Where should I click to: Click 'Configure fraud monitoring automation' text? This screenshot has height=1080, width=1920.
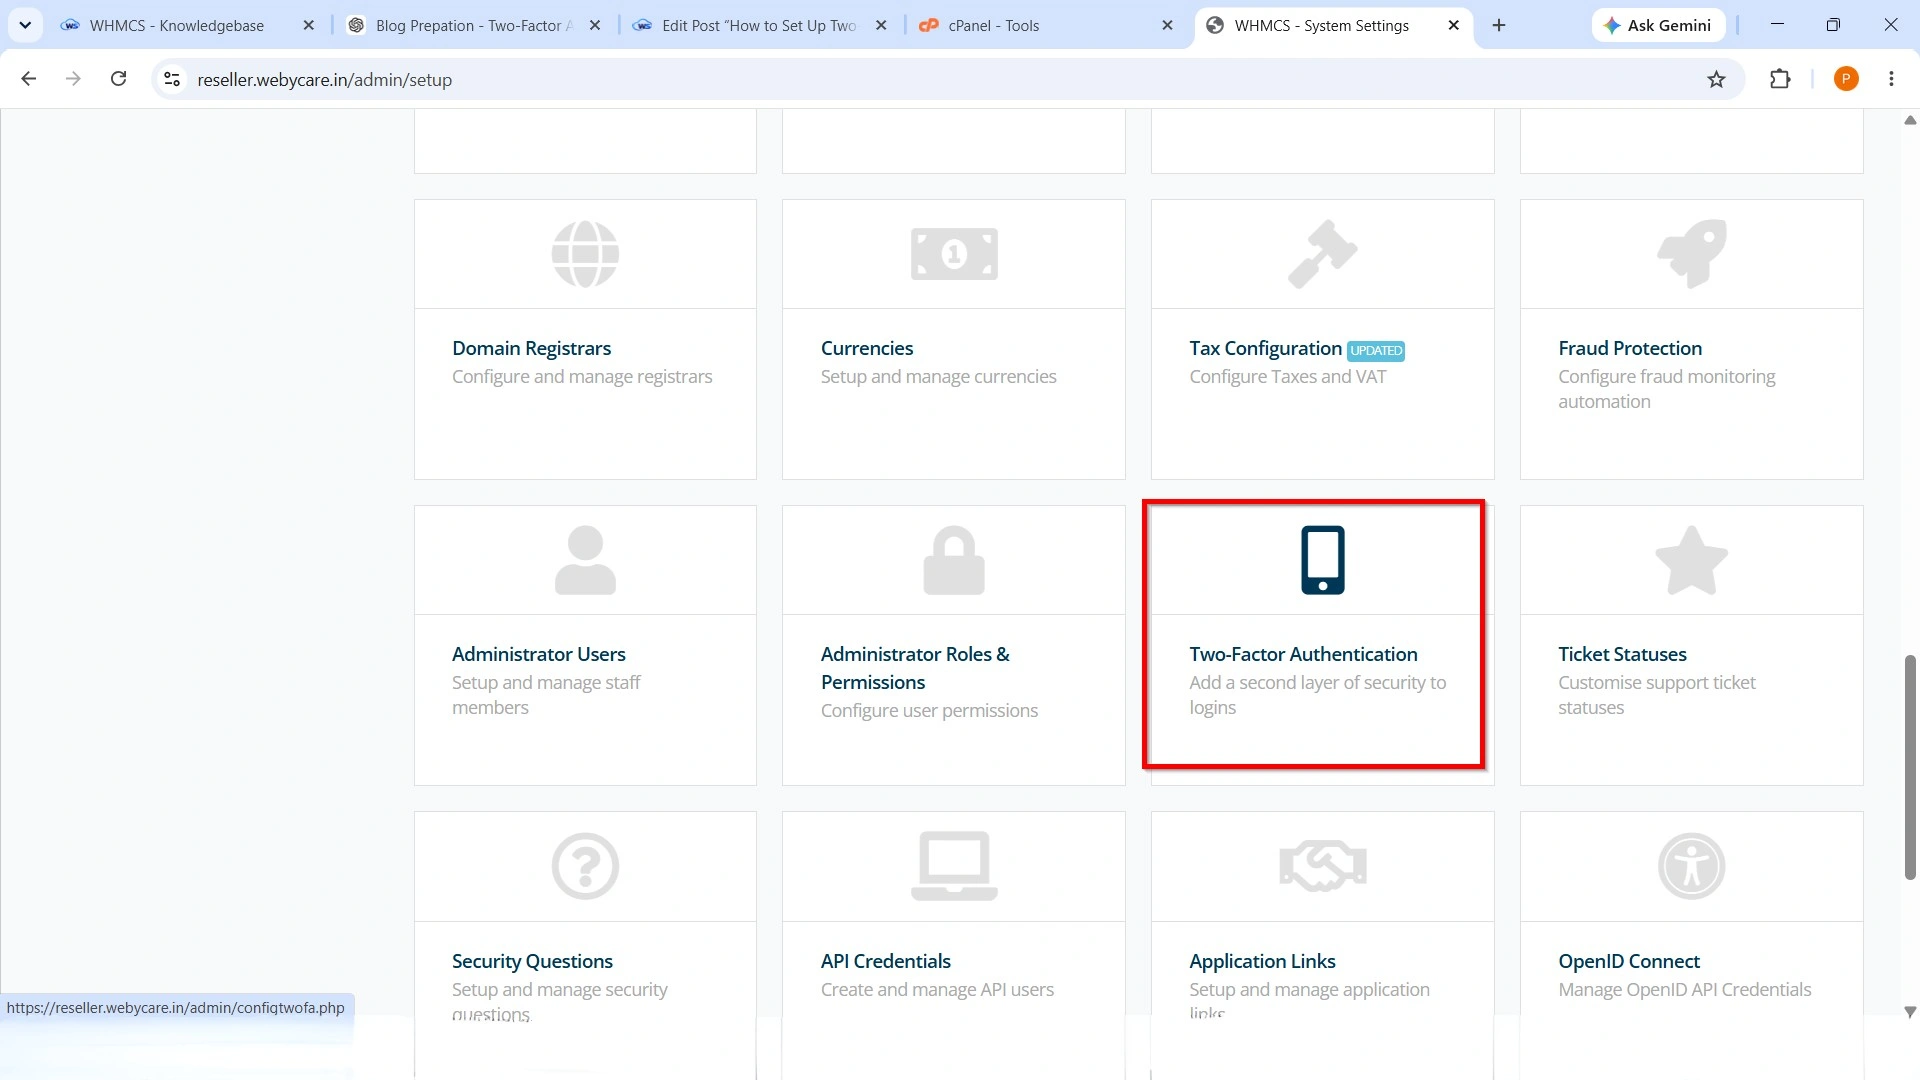1666,389
